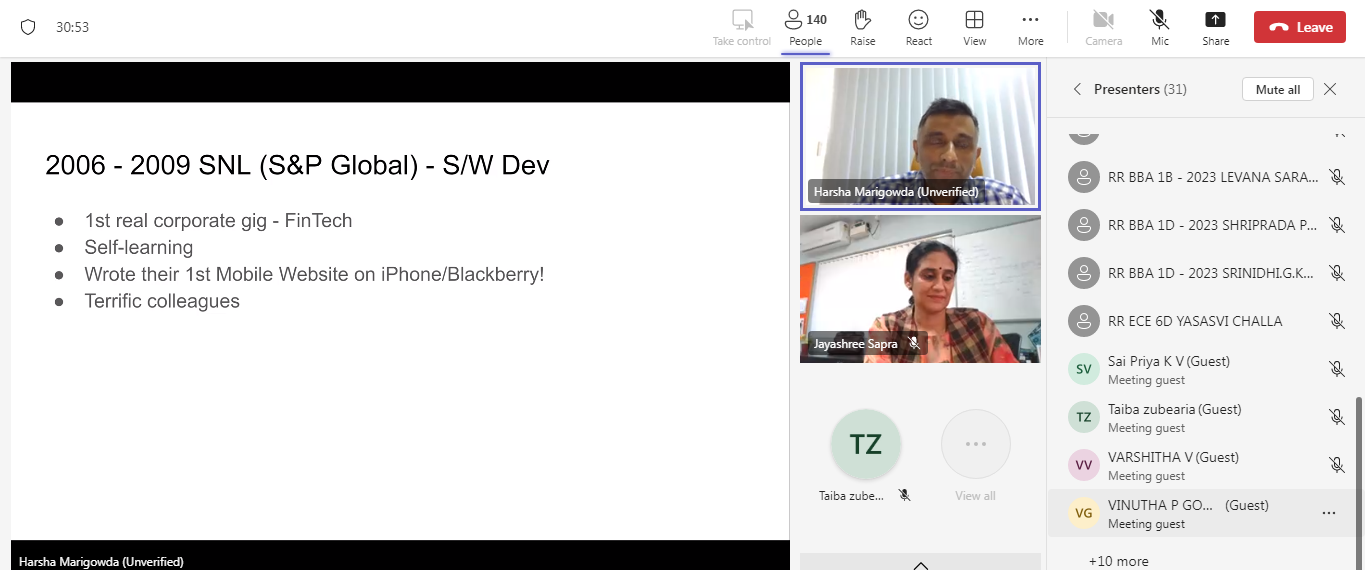Image resolution: width=1365 pixels, height=570 pixels.
Task: Select Jayashree Sapra video tile
Action: point(920,288)
